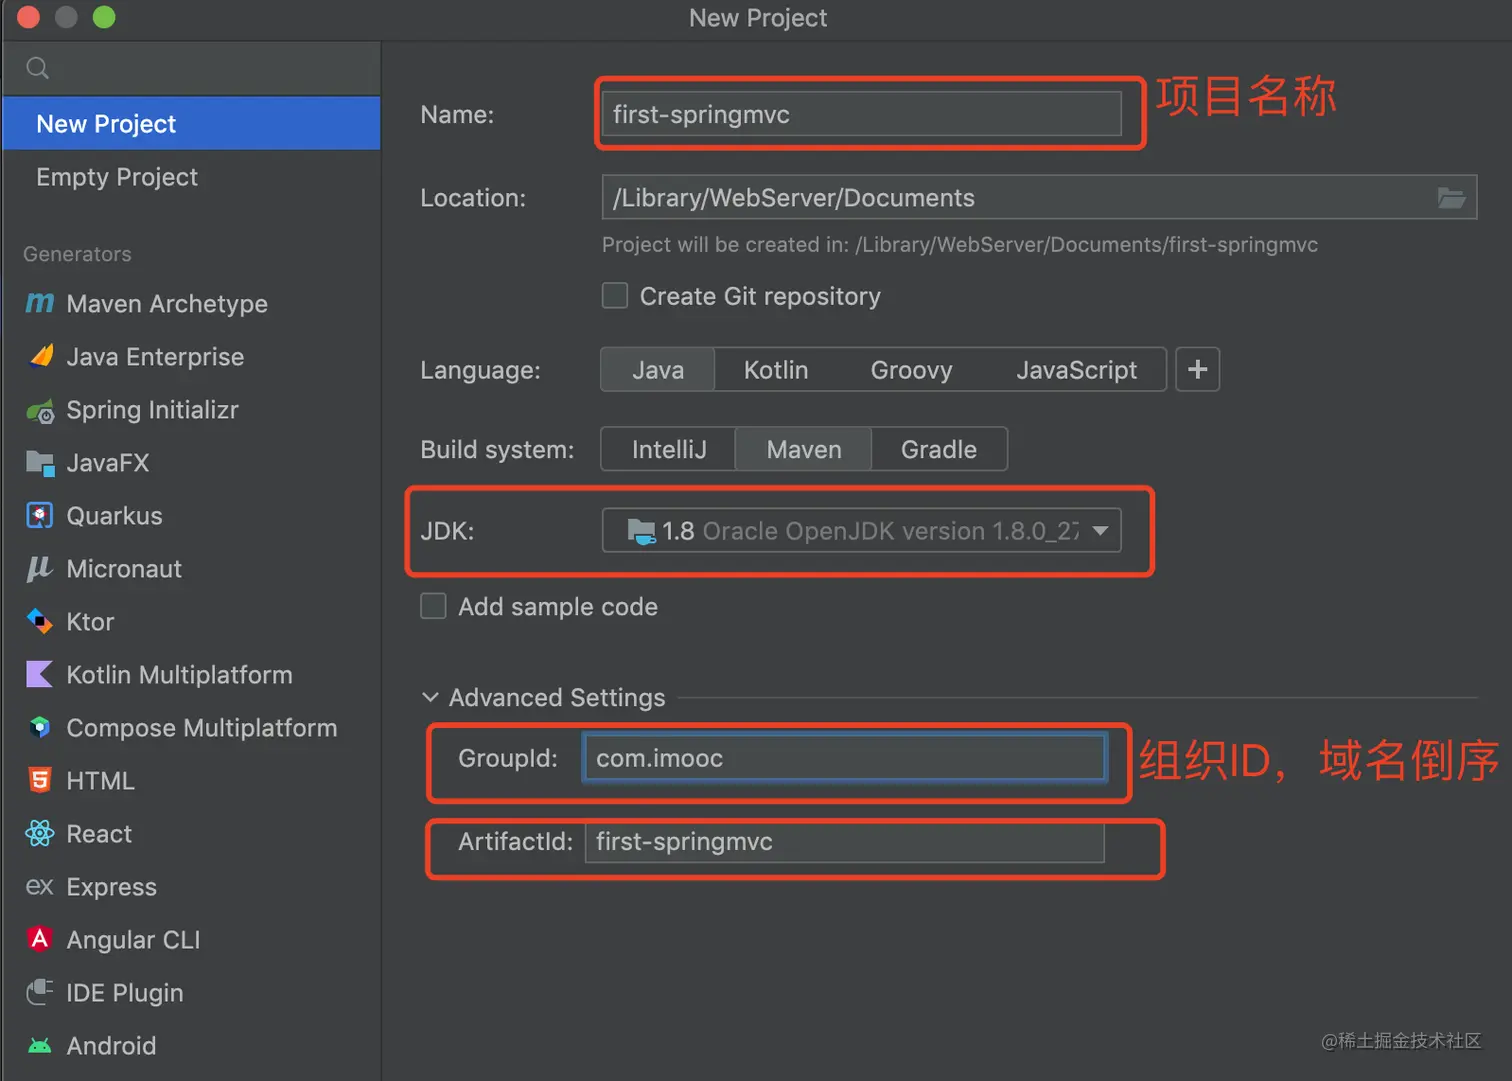Viewport: 1512px width, 1081px height.
Task: Select the Java Enterprise generator label
Action: (155, 357)
